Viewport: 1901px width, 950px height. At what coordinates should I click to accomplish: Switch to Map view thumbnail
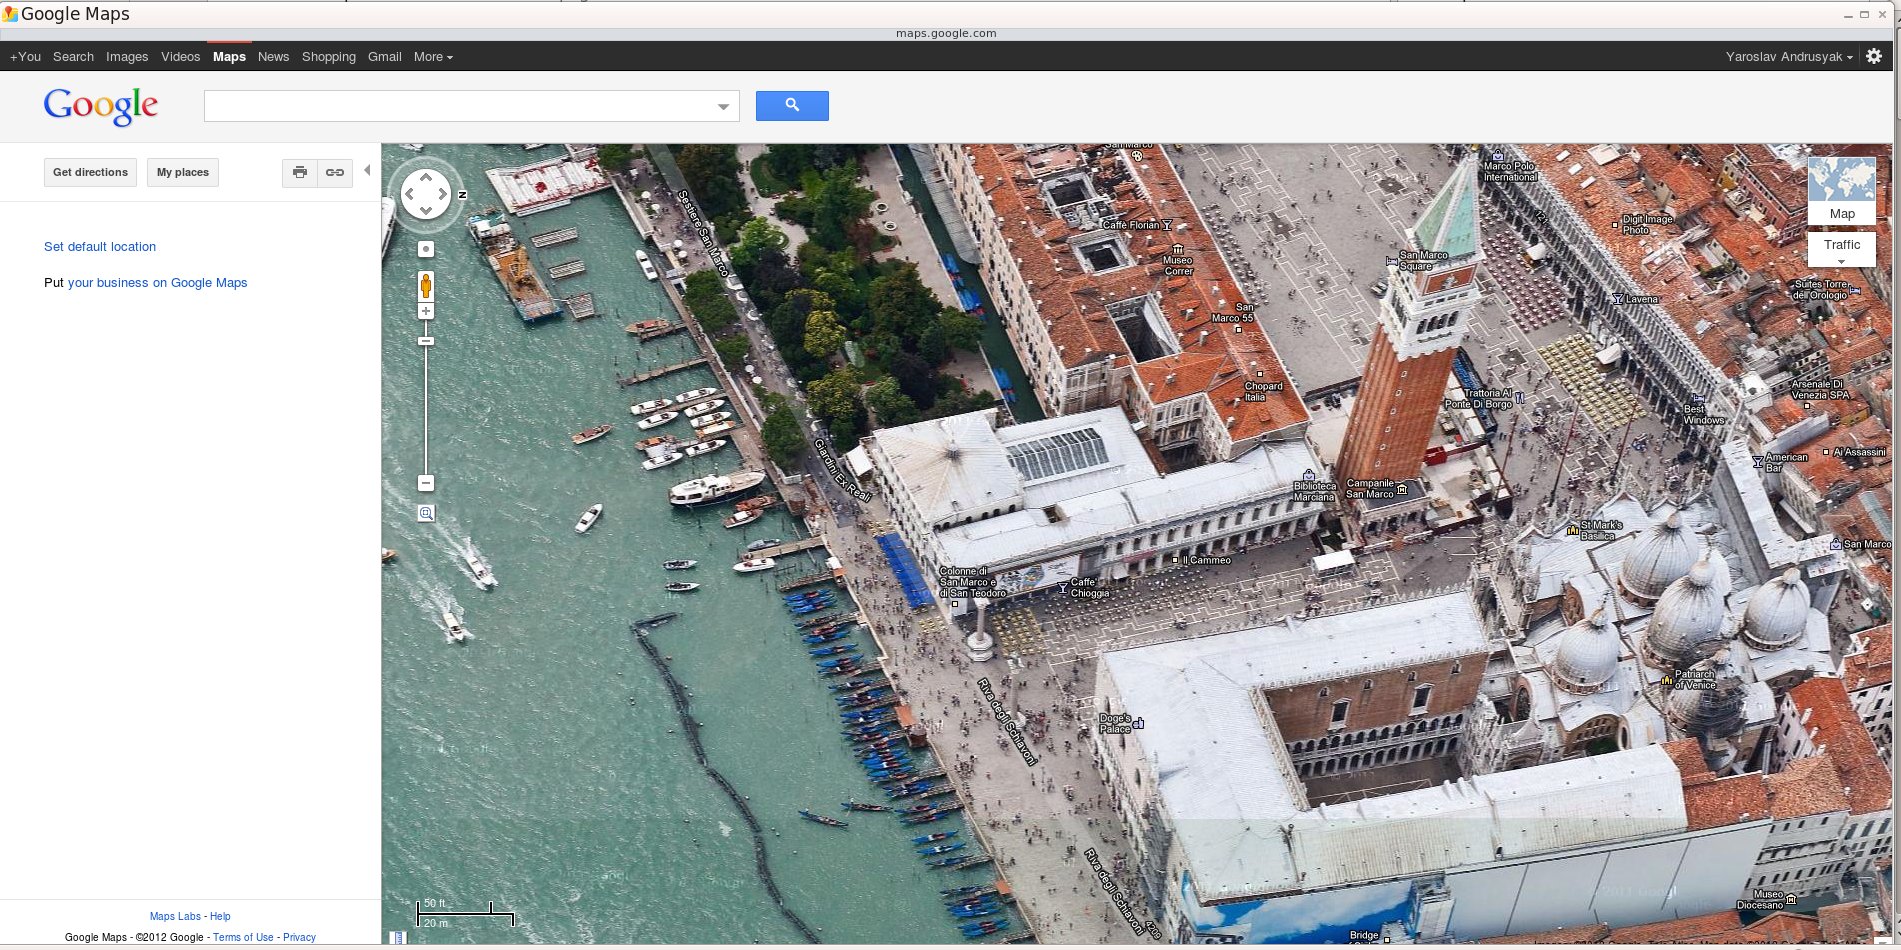tap(1841, 190)
